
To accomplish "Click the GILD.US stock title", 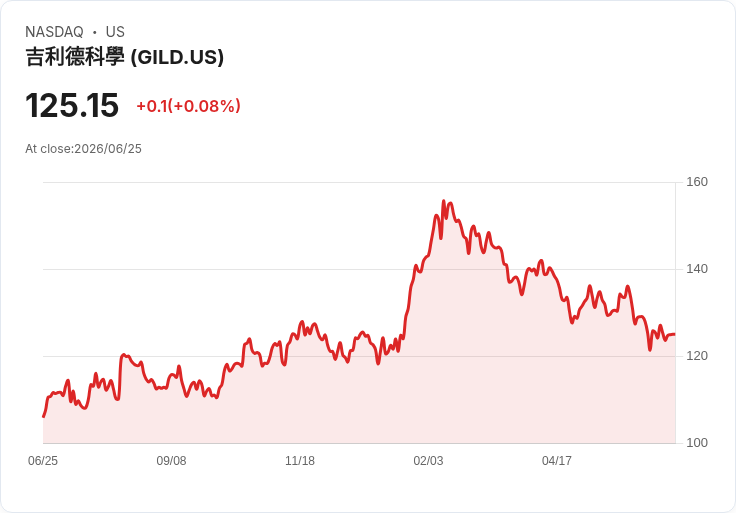I will point(124,57).
